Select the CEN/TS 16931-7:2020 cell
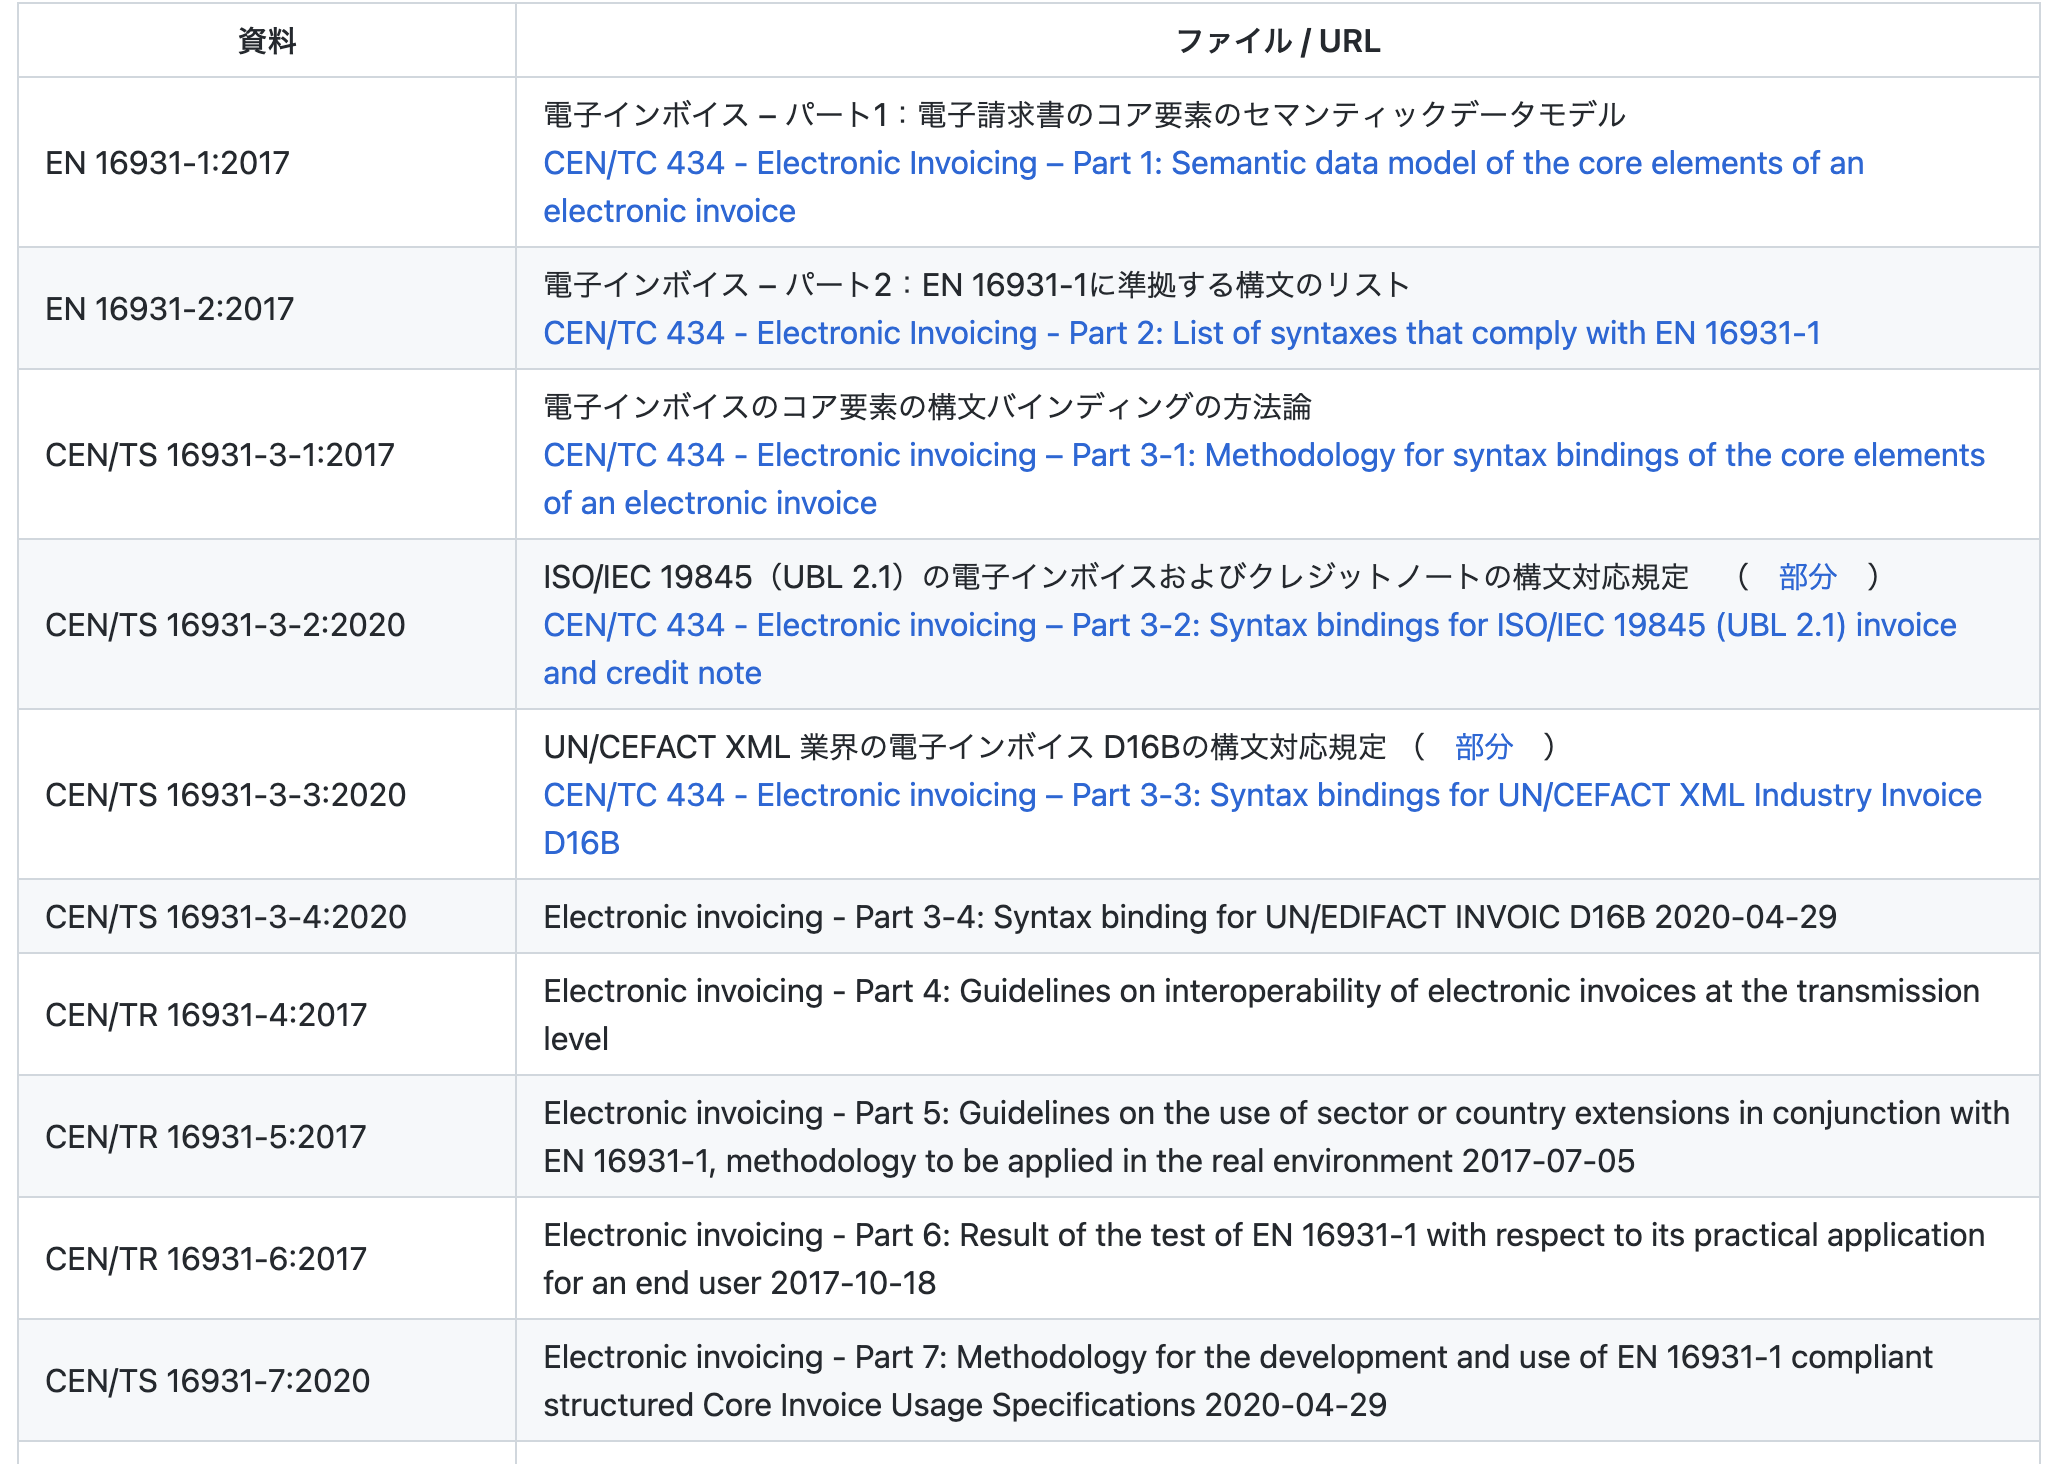 (267, 1381)
